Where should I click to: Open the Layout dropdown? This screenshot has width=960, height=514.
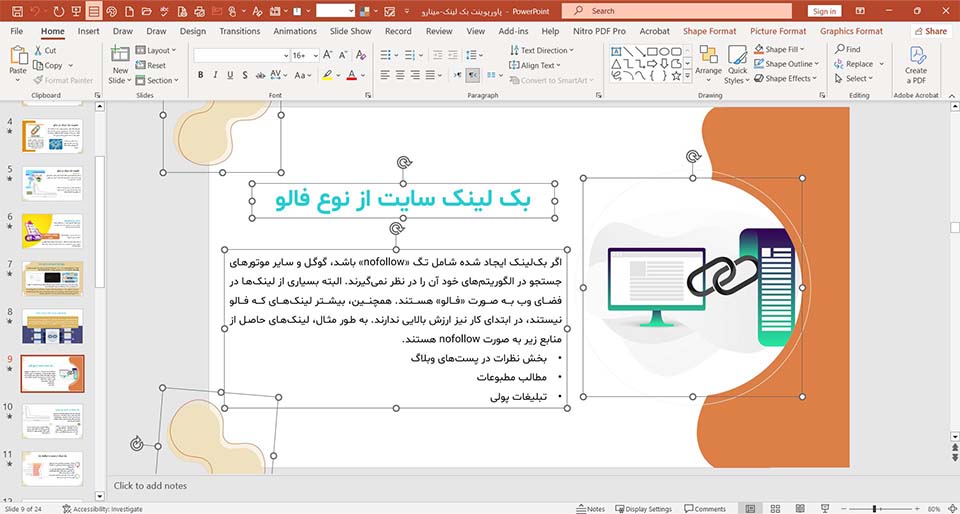point(156,51)
